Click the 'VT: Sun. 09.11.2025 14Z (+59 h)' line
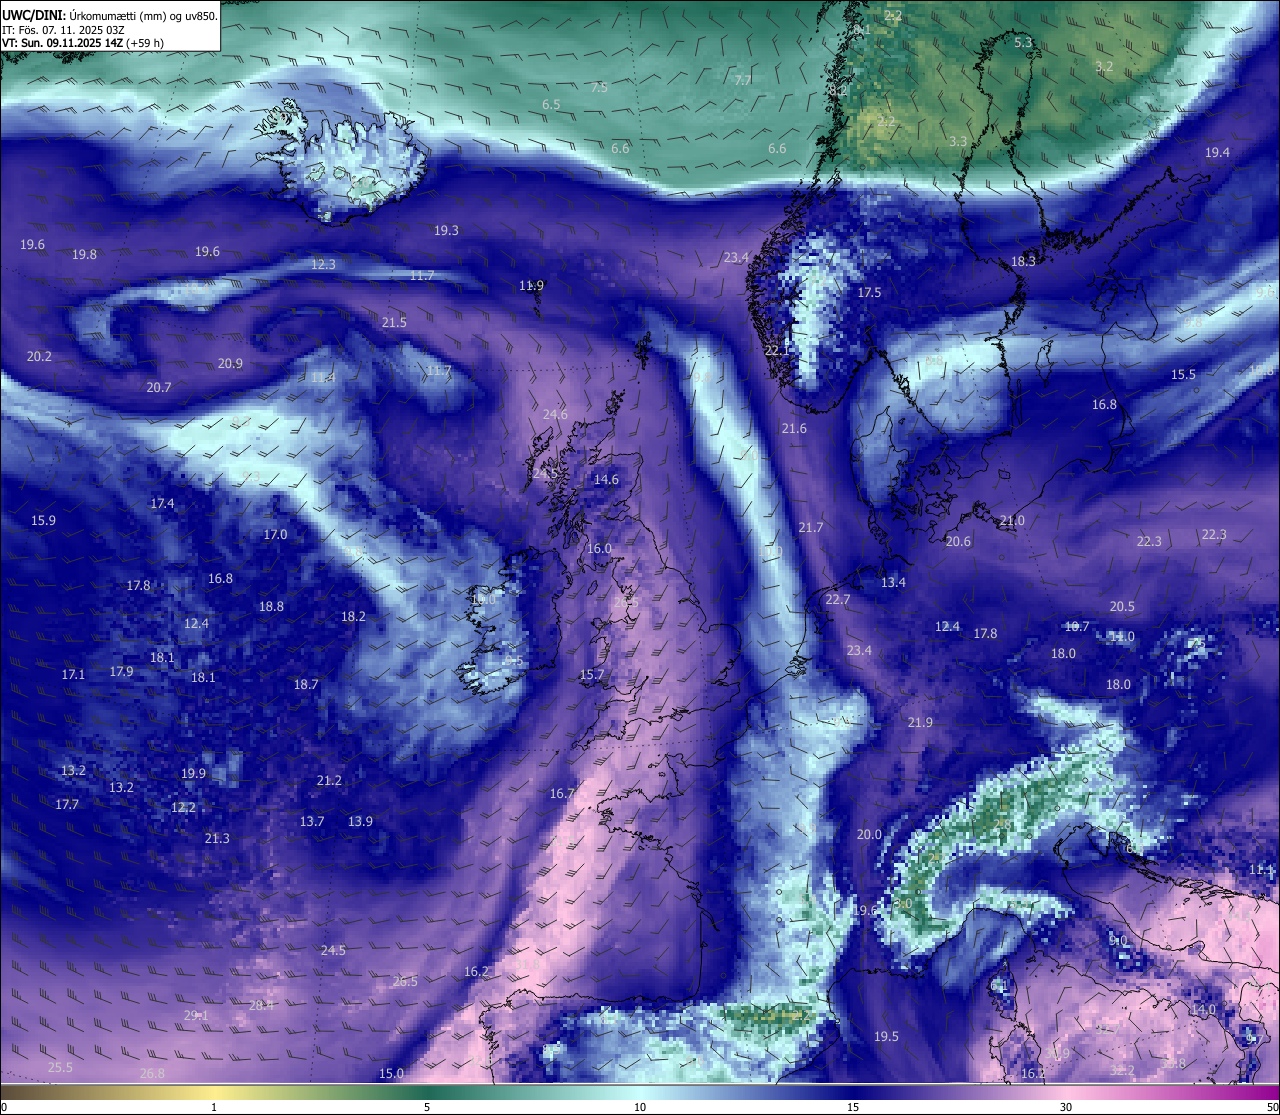This screenshot has width=1280, height=1115. pyautogui.click(x=83, y=43)
